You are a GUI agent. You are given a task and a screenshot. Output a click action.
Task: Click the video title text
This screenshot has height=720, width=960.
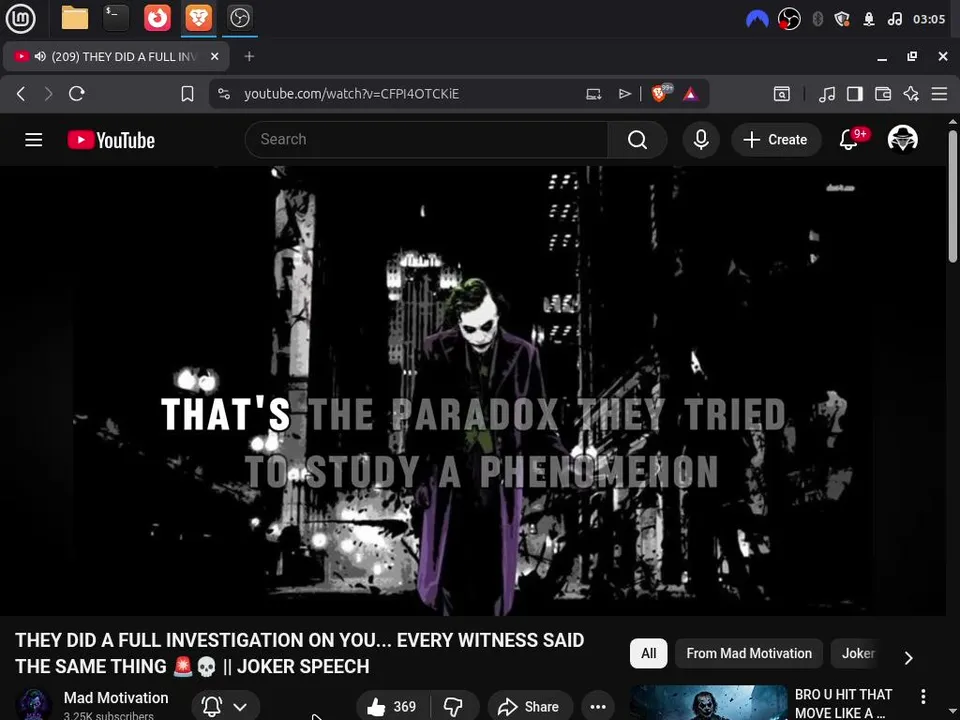pos(299,653)
